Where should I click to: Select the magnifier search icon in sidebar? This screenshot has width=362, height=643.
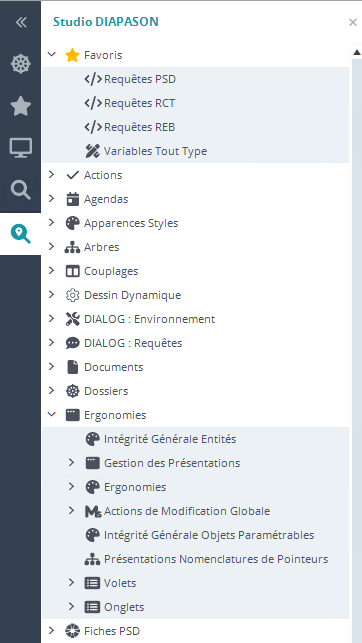click(20, 190)
